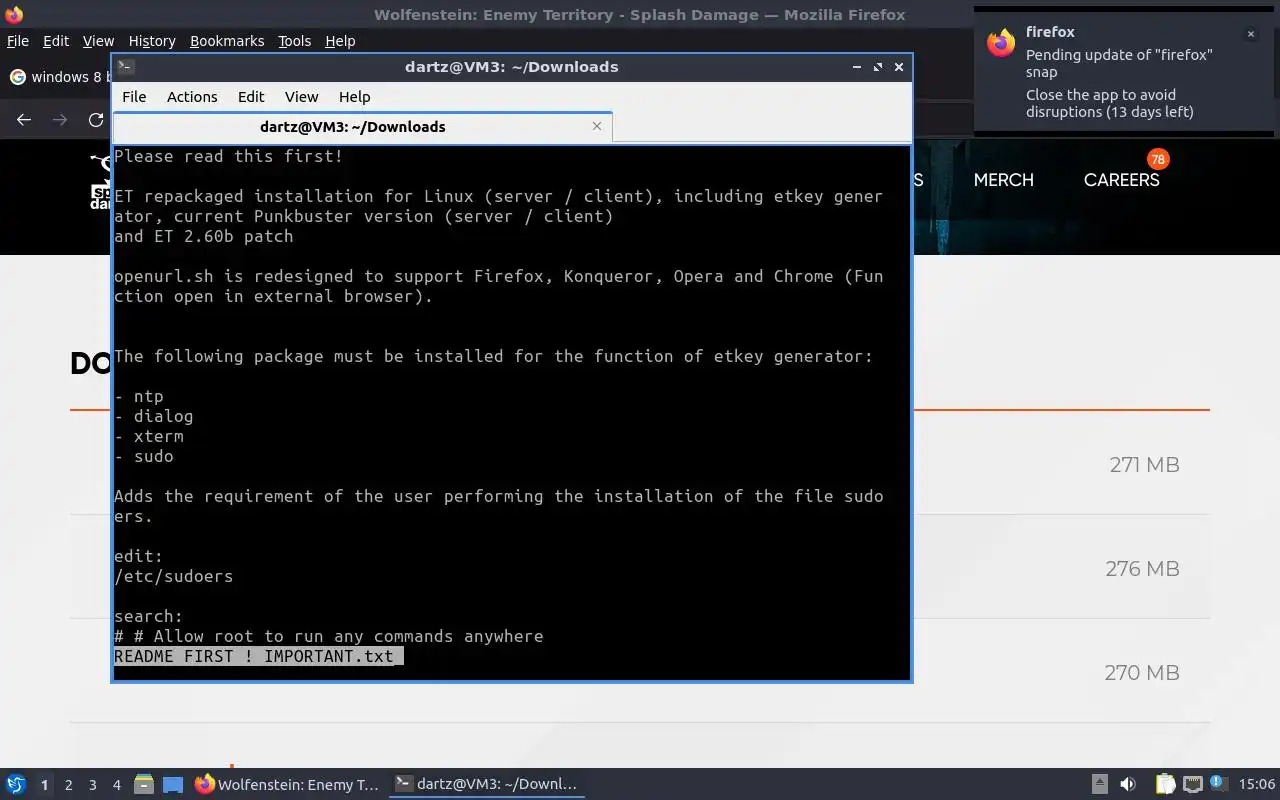Click the 15:06 panel clock

click(x=1257, y=785)
